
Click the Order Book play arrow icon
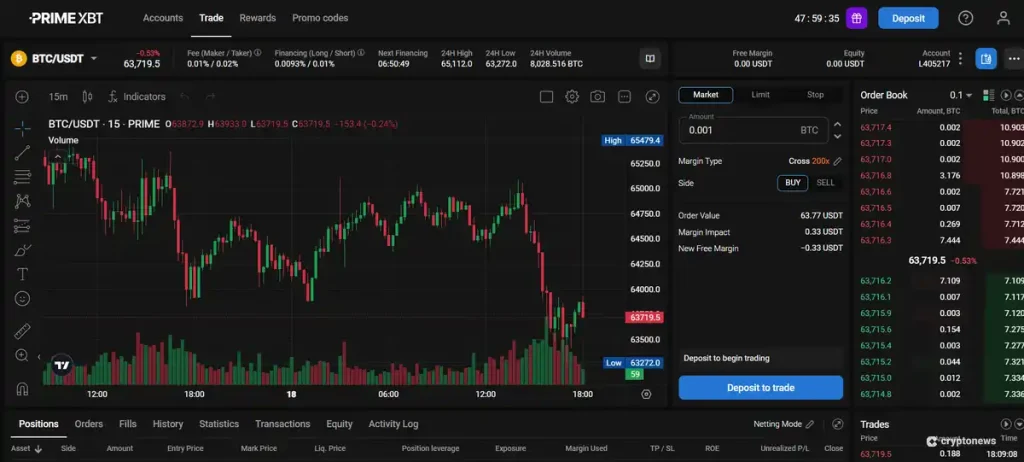[x=1006, y=95]
